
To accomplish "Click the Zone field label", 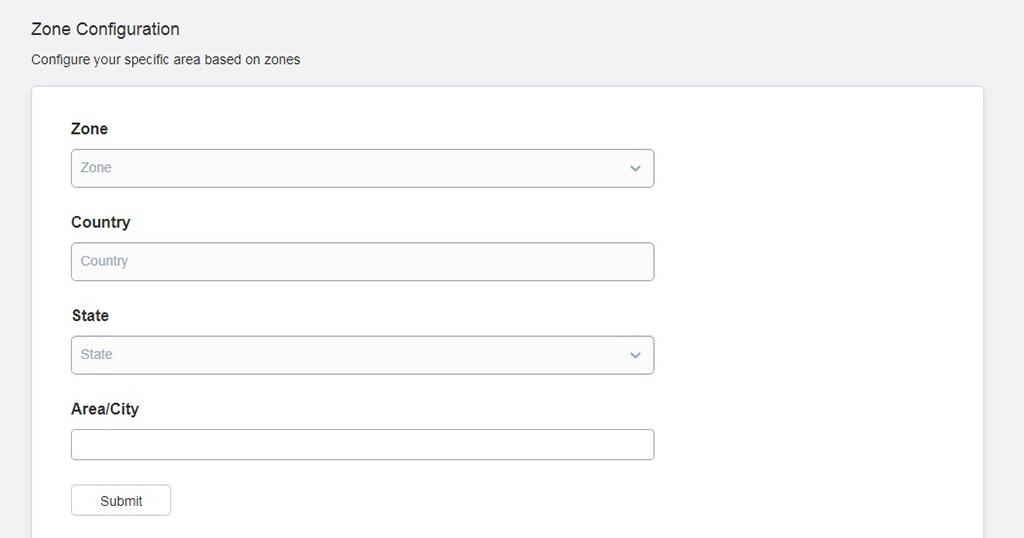I will [x=89, y=129].
